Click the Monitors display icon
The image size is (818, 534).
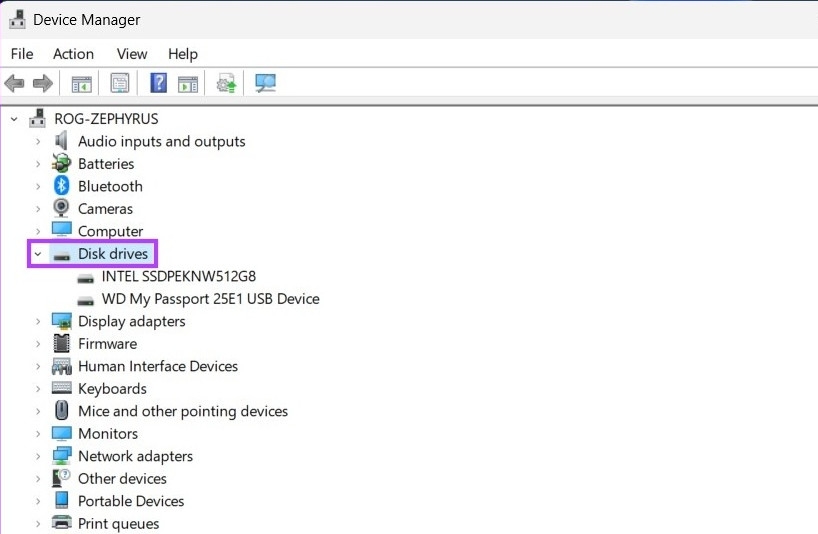pyautogui.click(x=62, y=433)
